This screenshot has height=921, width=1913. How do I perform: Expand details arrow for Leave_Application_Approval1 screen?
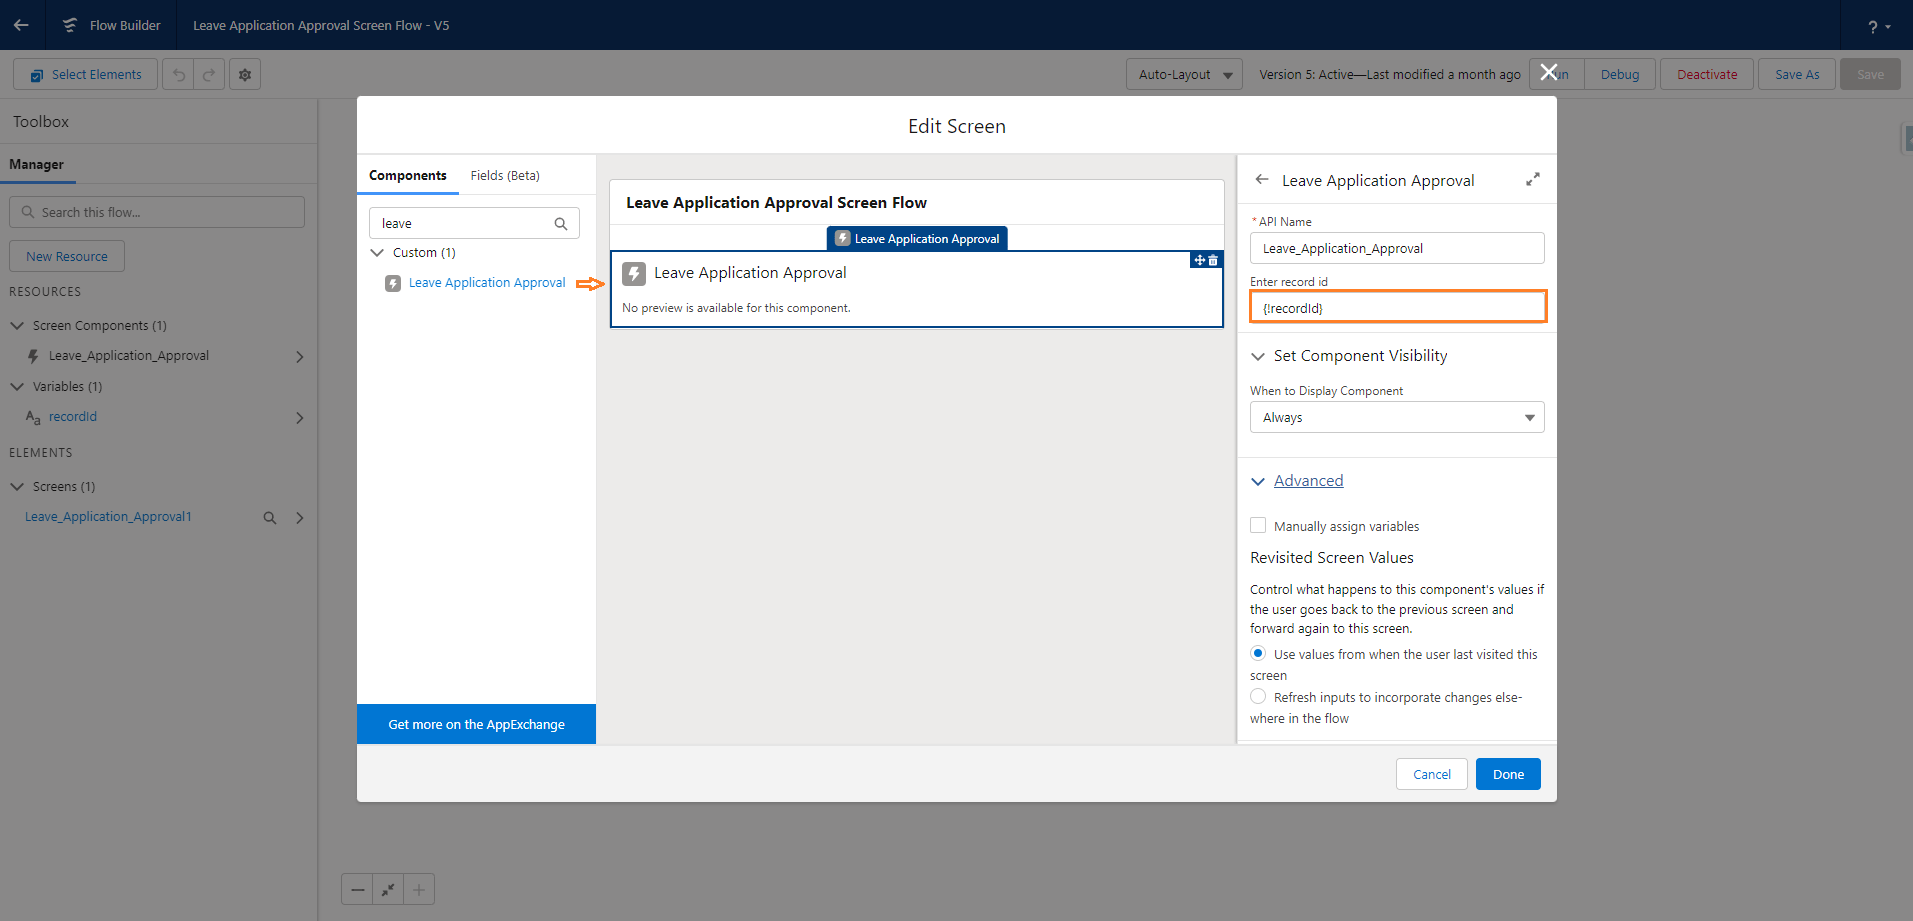299,518
